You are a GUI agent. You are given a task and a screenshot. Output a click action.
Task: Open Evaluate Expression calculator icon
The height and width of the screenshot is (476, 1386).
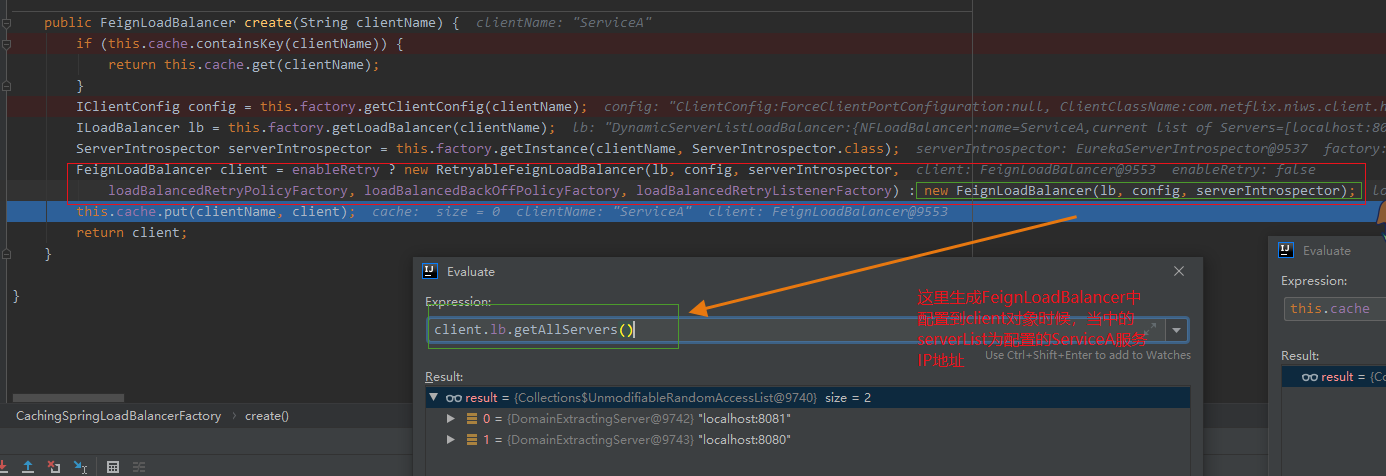point(113,466)
